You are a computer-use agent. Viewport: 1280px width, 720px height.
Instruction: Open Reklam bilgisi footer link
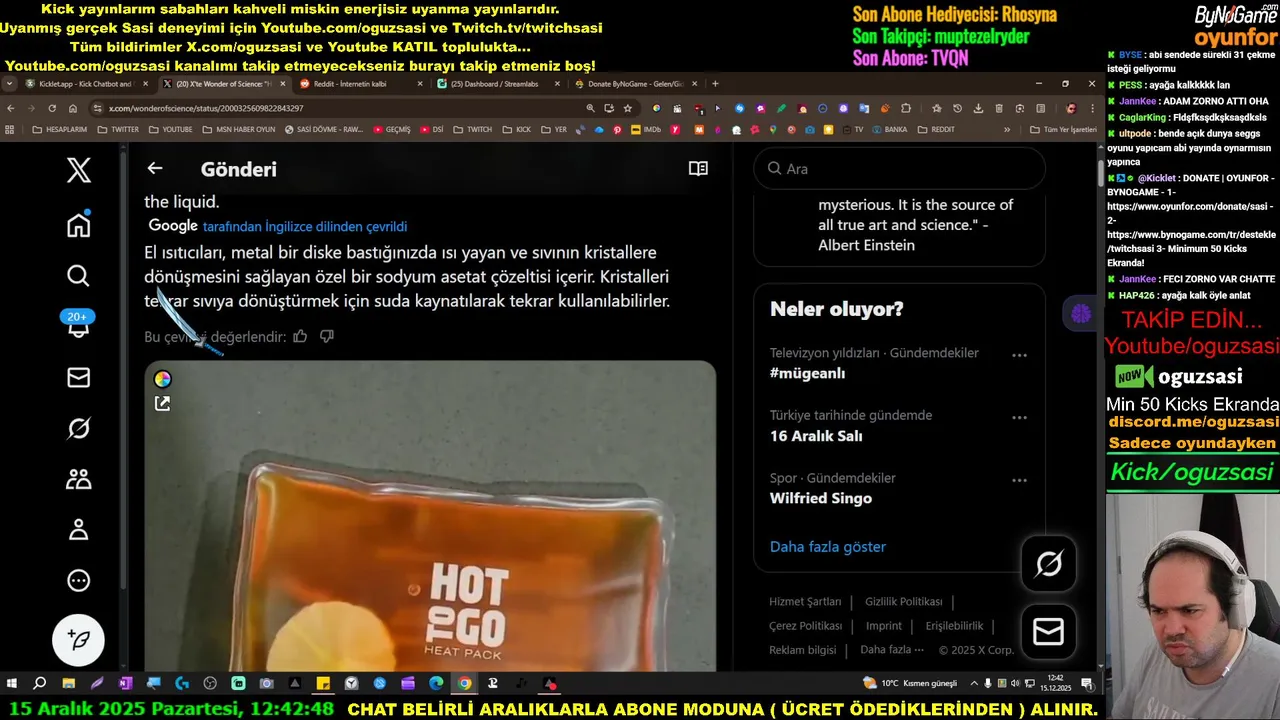[802, 650]
